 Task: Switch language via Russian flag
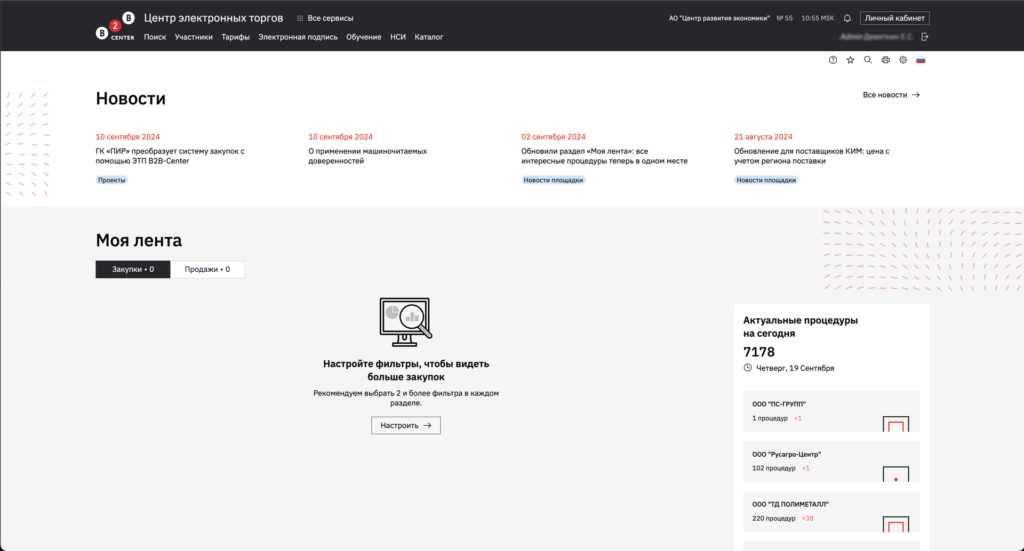tap(920, 60)
